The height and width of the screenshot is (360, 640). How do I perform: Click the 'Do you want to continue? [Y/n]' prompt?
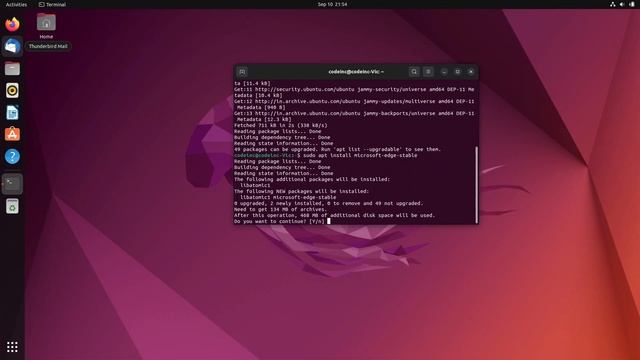point(279,221)
